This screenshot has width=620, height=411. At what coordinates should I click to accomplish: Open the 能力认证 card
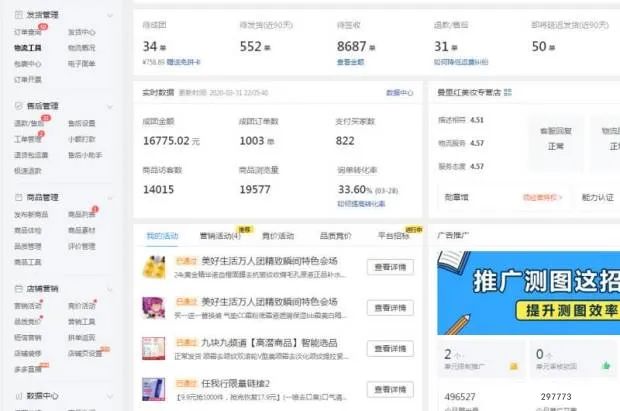click(597, 197)
